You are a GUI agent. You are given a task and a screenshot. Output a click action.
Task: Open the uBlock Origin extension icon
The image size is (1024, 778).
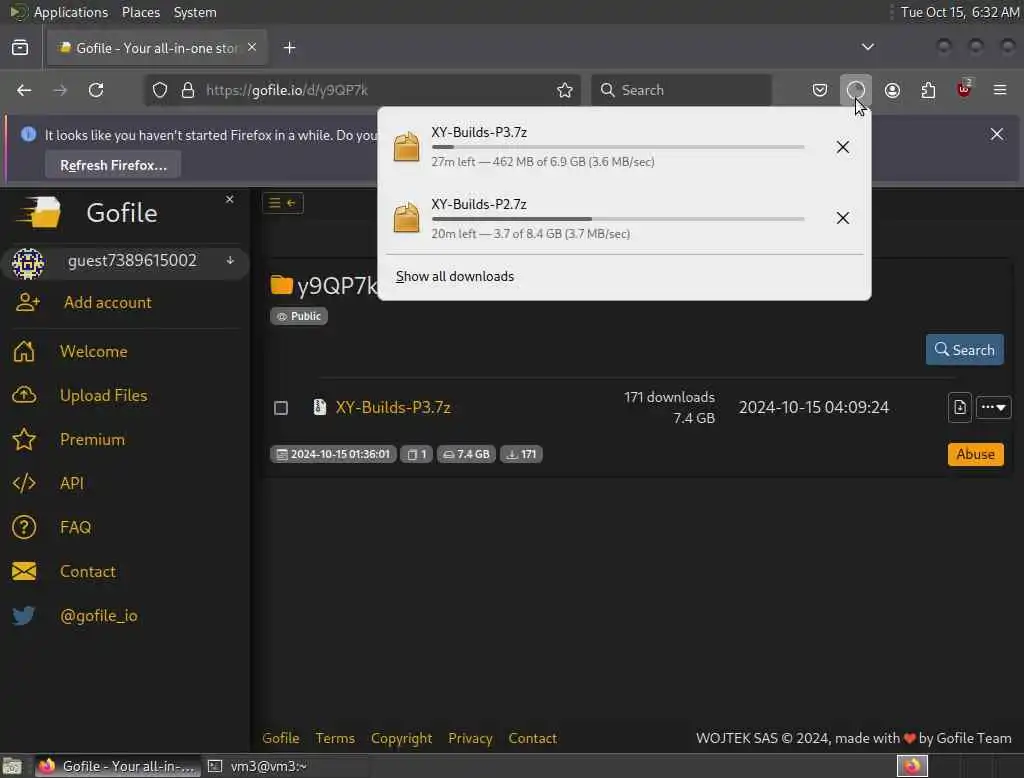pos(964,89)
